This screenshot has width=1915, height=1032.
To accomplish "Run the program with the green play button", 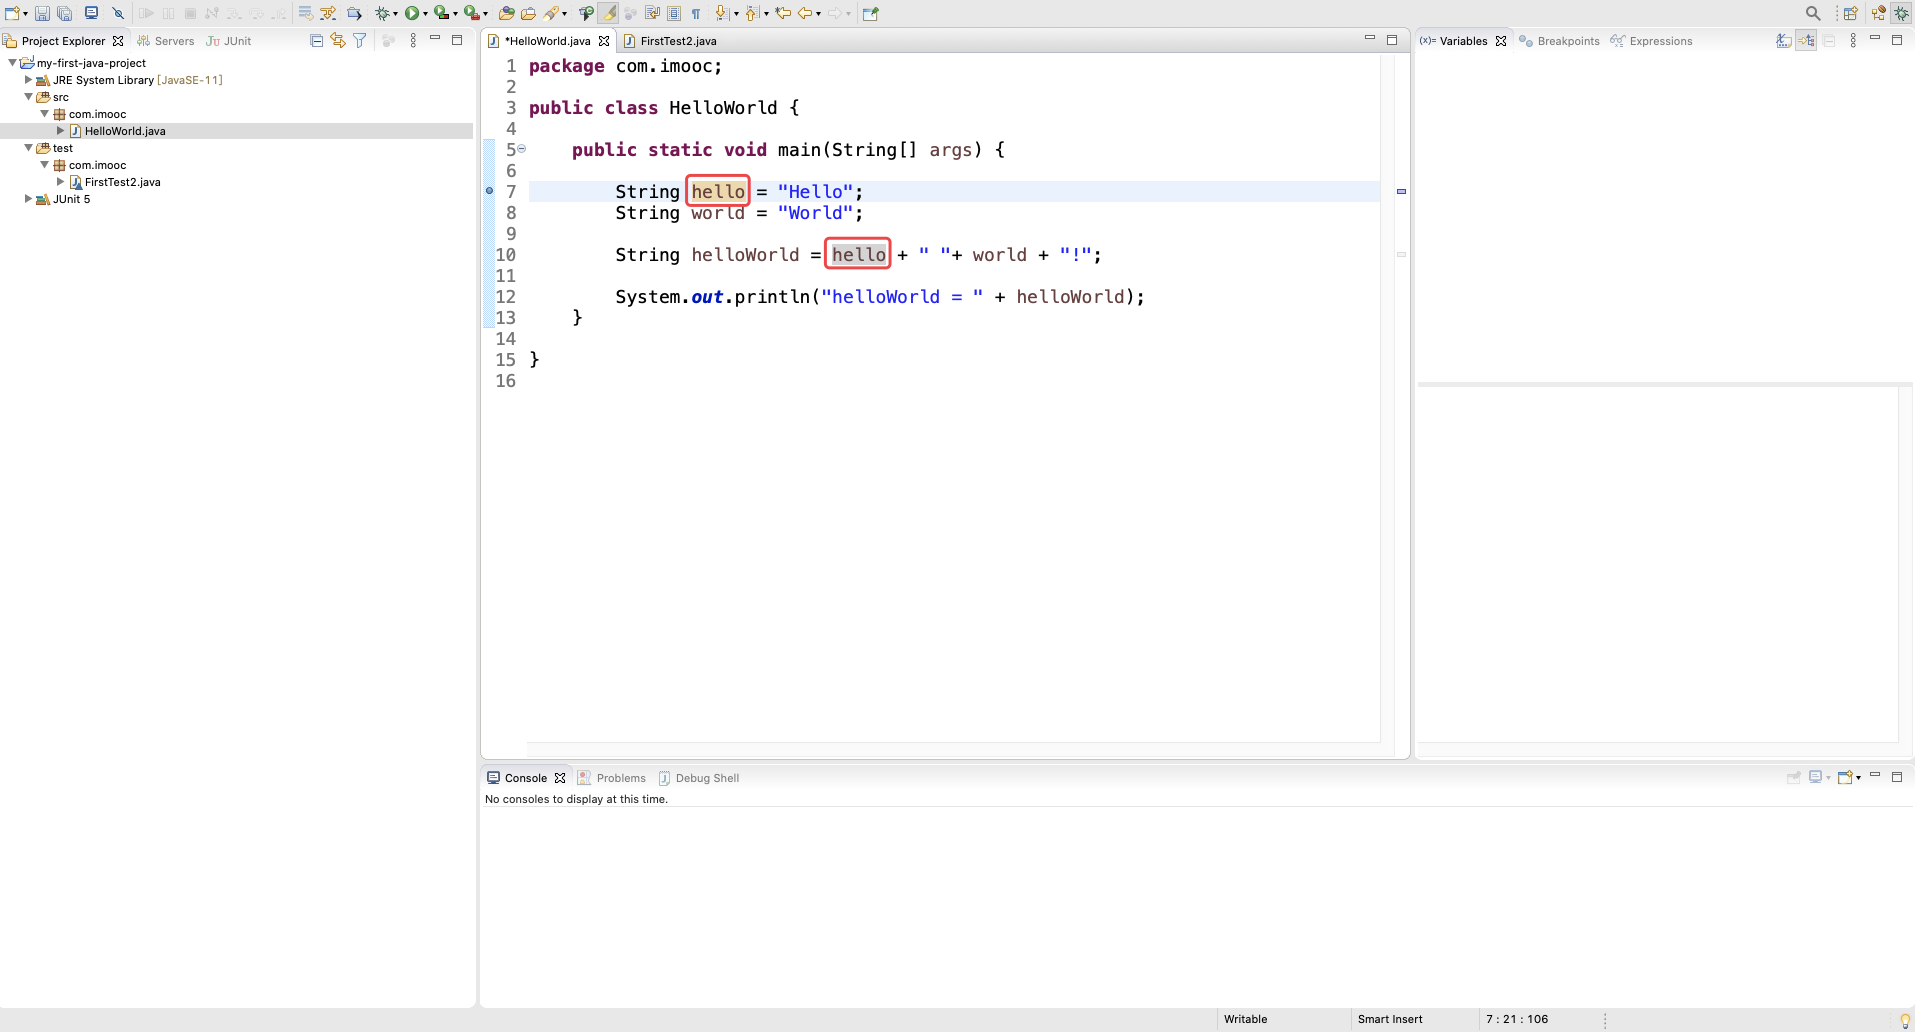I will point(411,13).
